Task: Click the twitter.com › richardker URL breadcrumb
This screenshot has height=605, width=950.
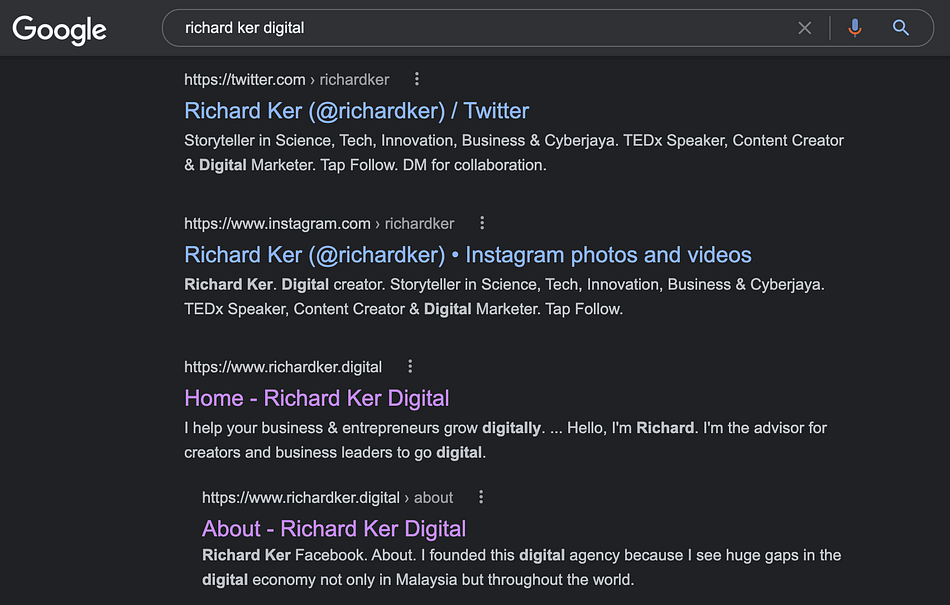Action: 287,80
